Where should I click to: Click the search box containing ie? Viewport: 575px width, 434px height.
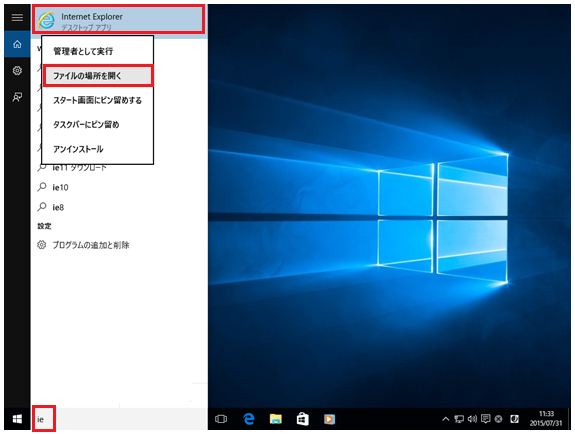point(119,419)
